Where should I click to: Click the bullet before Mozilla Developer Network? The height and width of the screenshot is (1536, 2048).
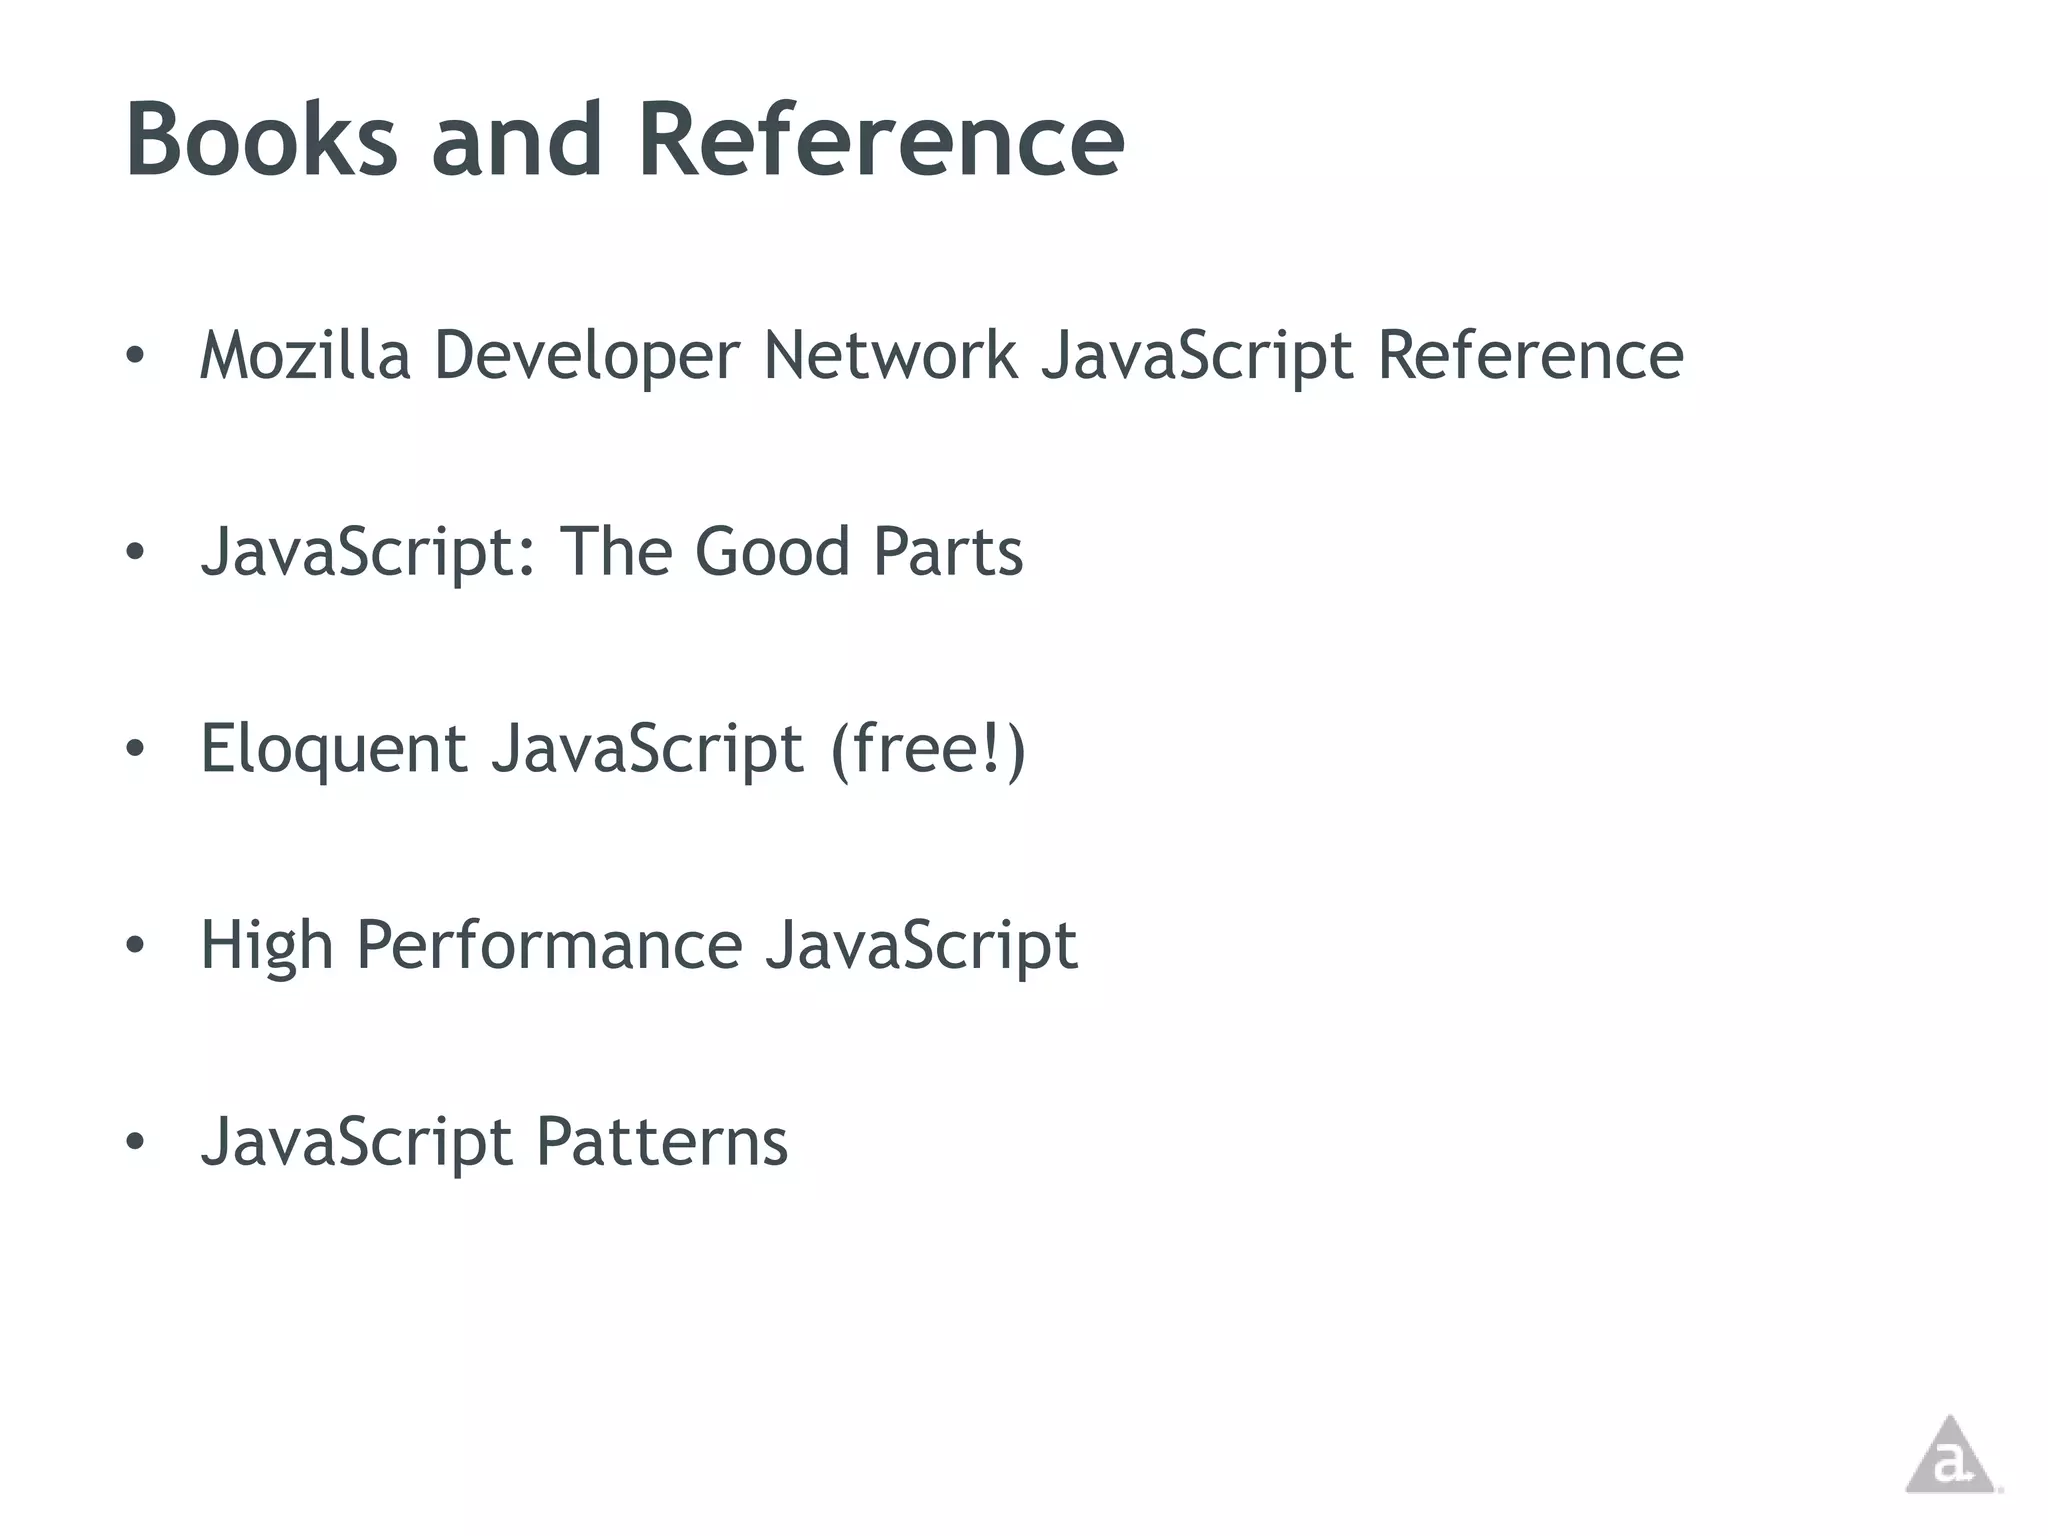(135, 356)
